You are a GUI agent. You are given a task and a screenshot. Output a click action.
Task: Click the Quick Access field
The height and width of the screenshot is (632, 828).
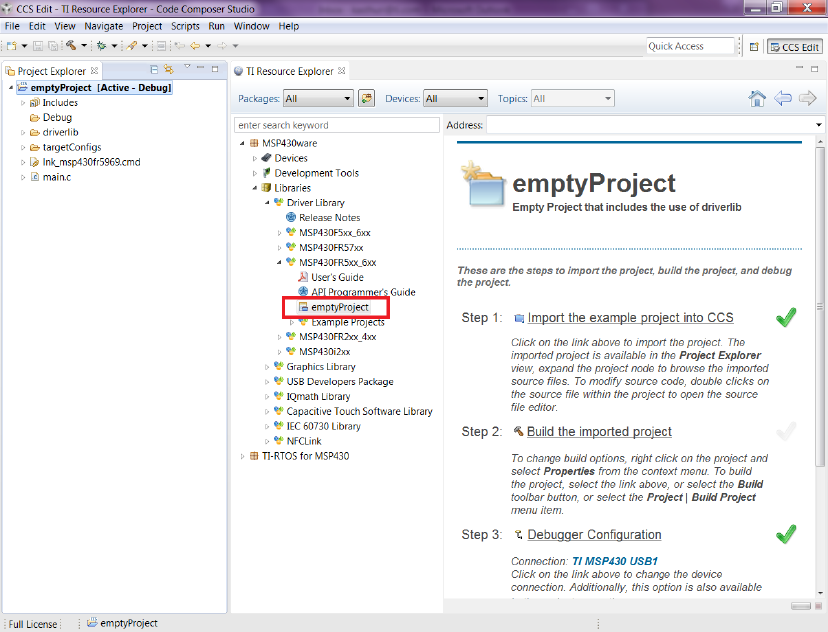point(691,46)
